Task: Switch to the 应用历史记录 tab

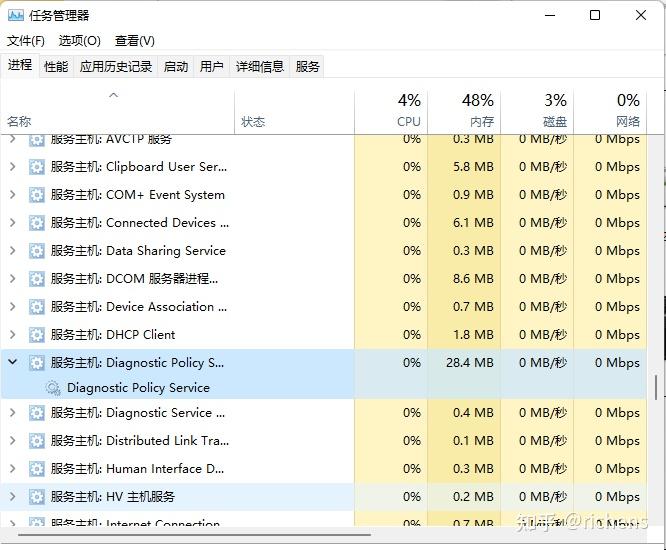Action: pos(116,67)
